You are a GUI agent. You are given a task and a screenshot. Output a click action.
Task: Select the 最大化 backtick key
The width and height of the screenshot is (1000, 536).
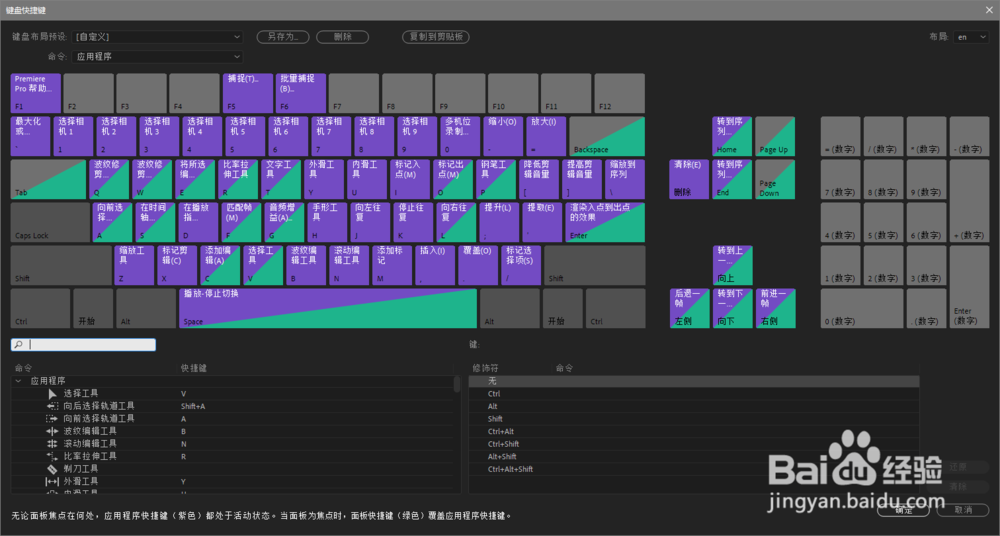(x=31, y=137)
